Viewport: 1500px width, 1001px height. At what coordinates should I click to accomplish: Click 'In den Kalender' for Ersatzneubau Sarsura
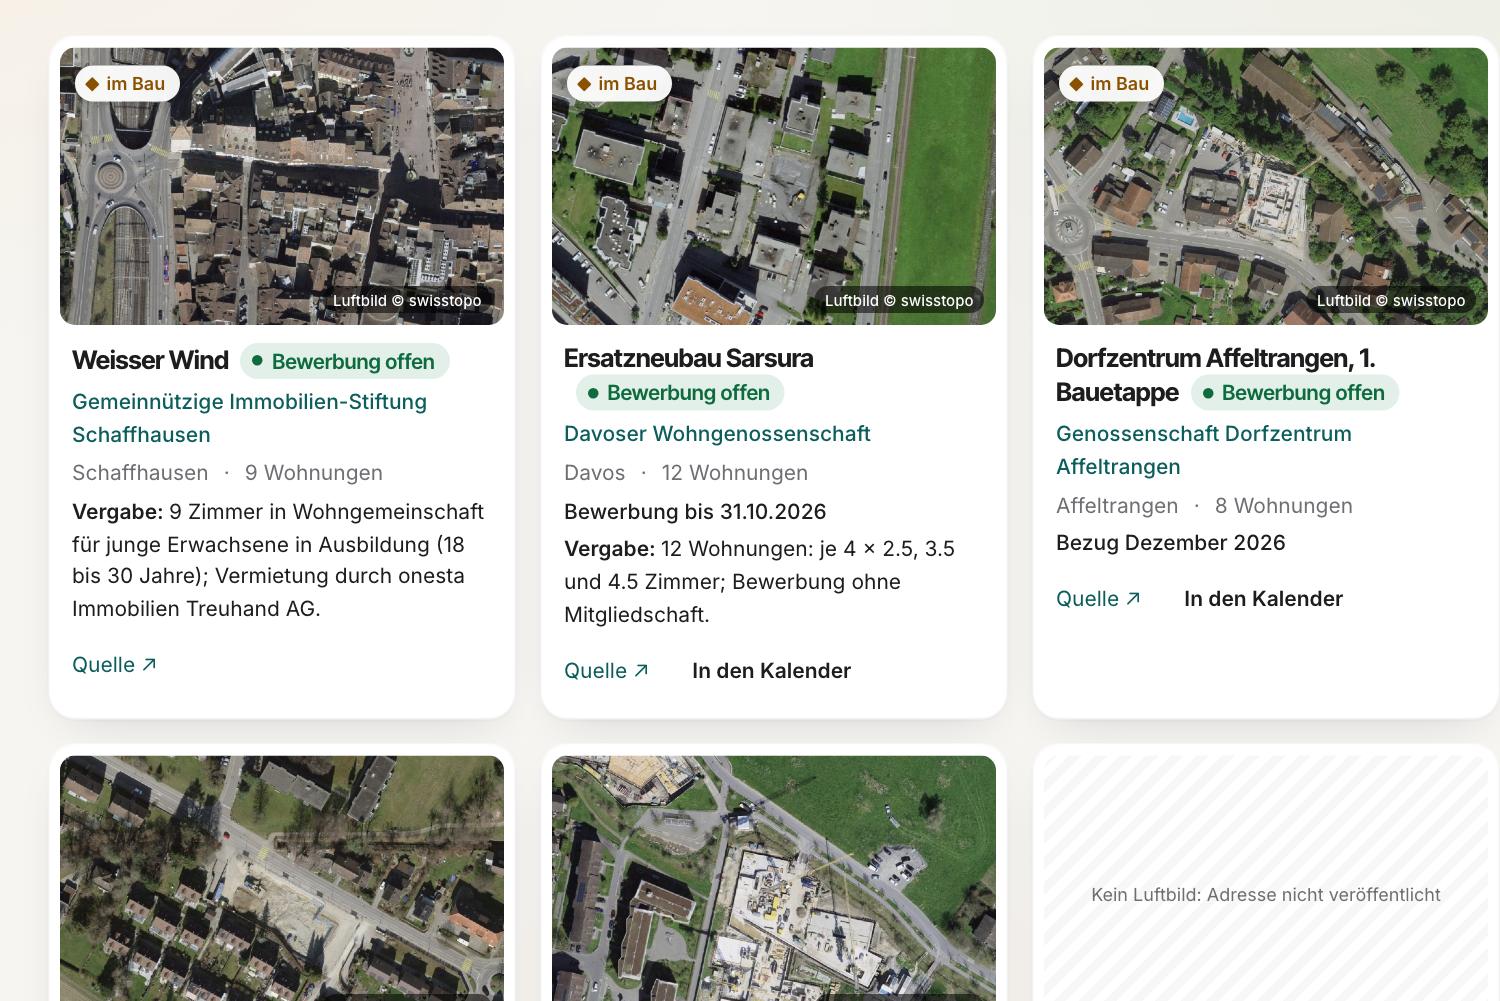771,671
